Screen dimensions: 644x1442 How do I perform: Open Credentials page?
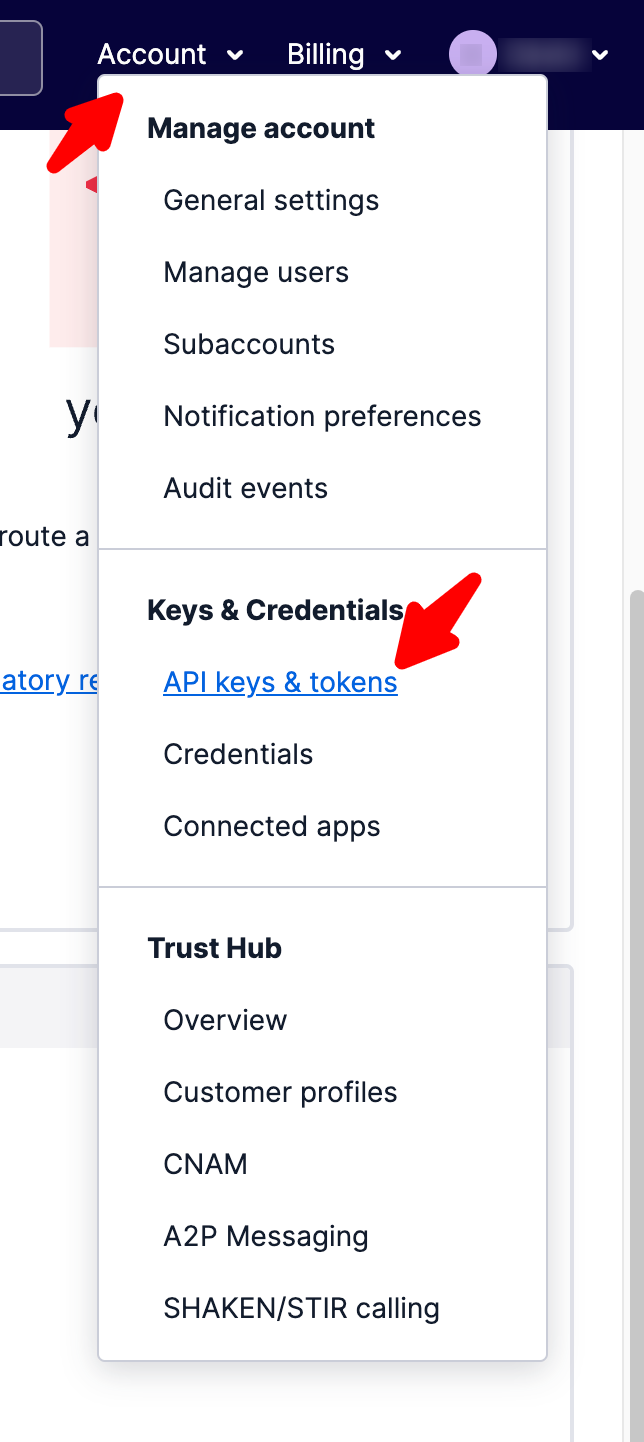click(238, 754)
